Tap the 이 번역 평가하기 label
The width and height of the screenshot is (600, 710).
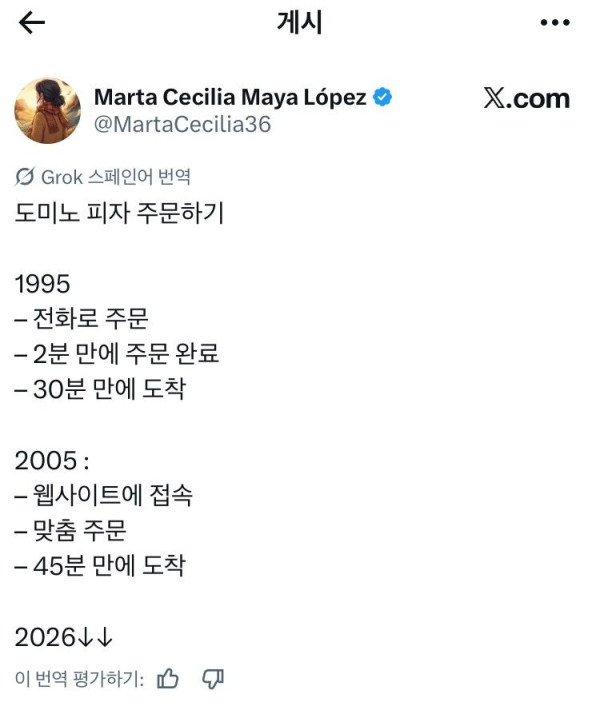(79, 679)
